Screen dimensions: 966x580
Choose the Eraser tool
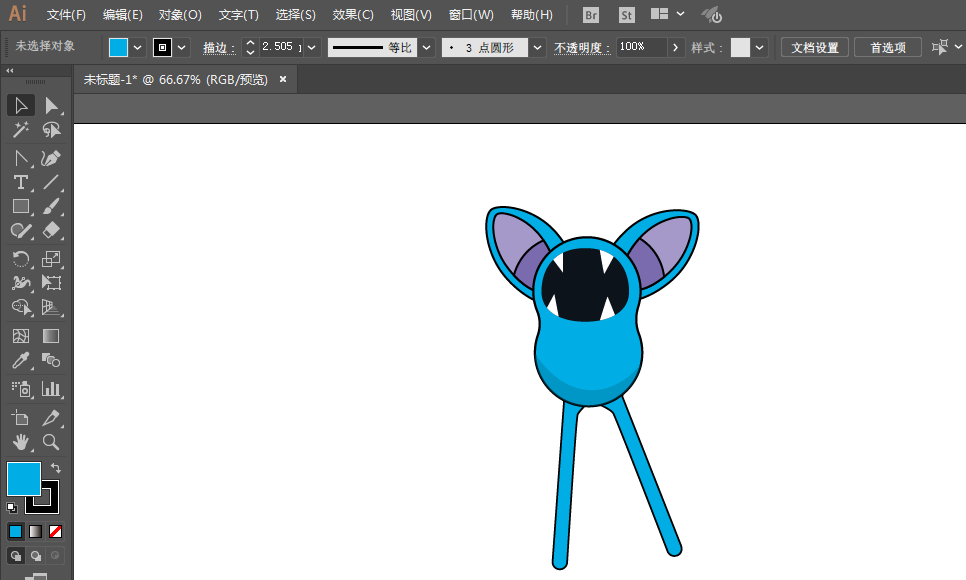tap(51, 230)
